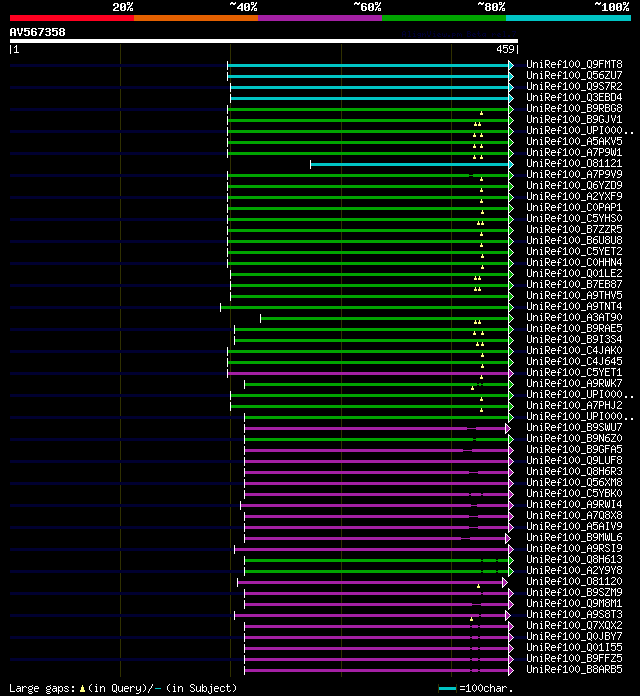Click the UniRef100_B9MWL6 label
Image resolution: width=640 pixels, height=696 pixels.
(x=574, y=538)
